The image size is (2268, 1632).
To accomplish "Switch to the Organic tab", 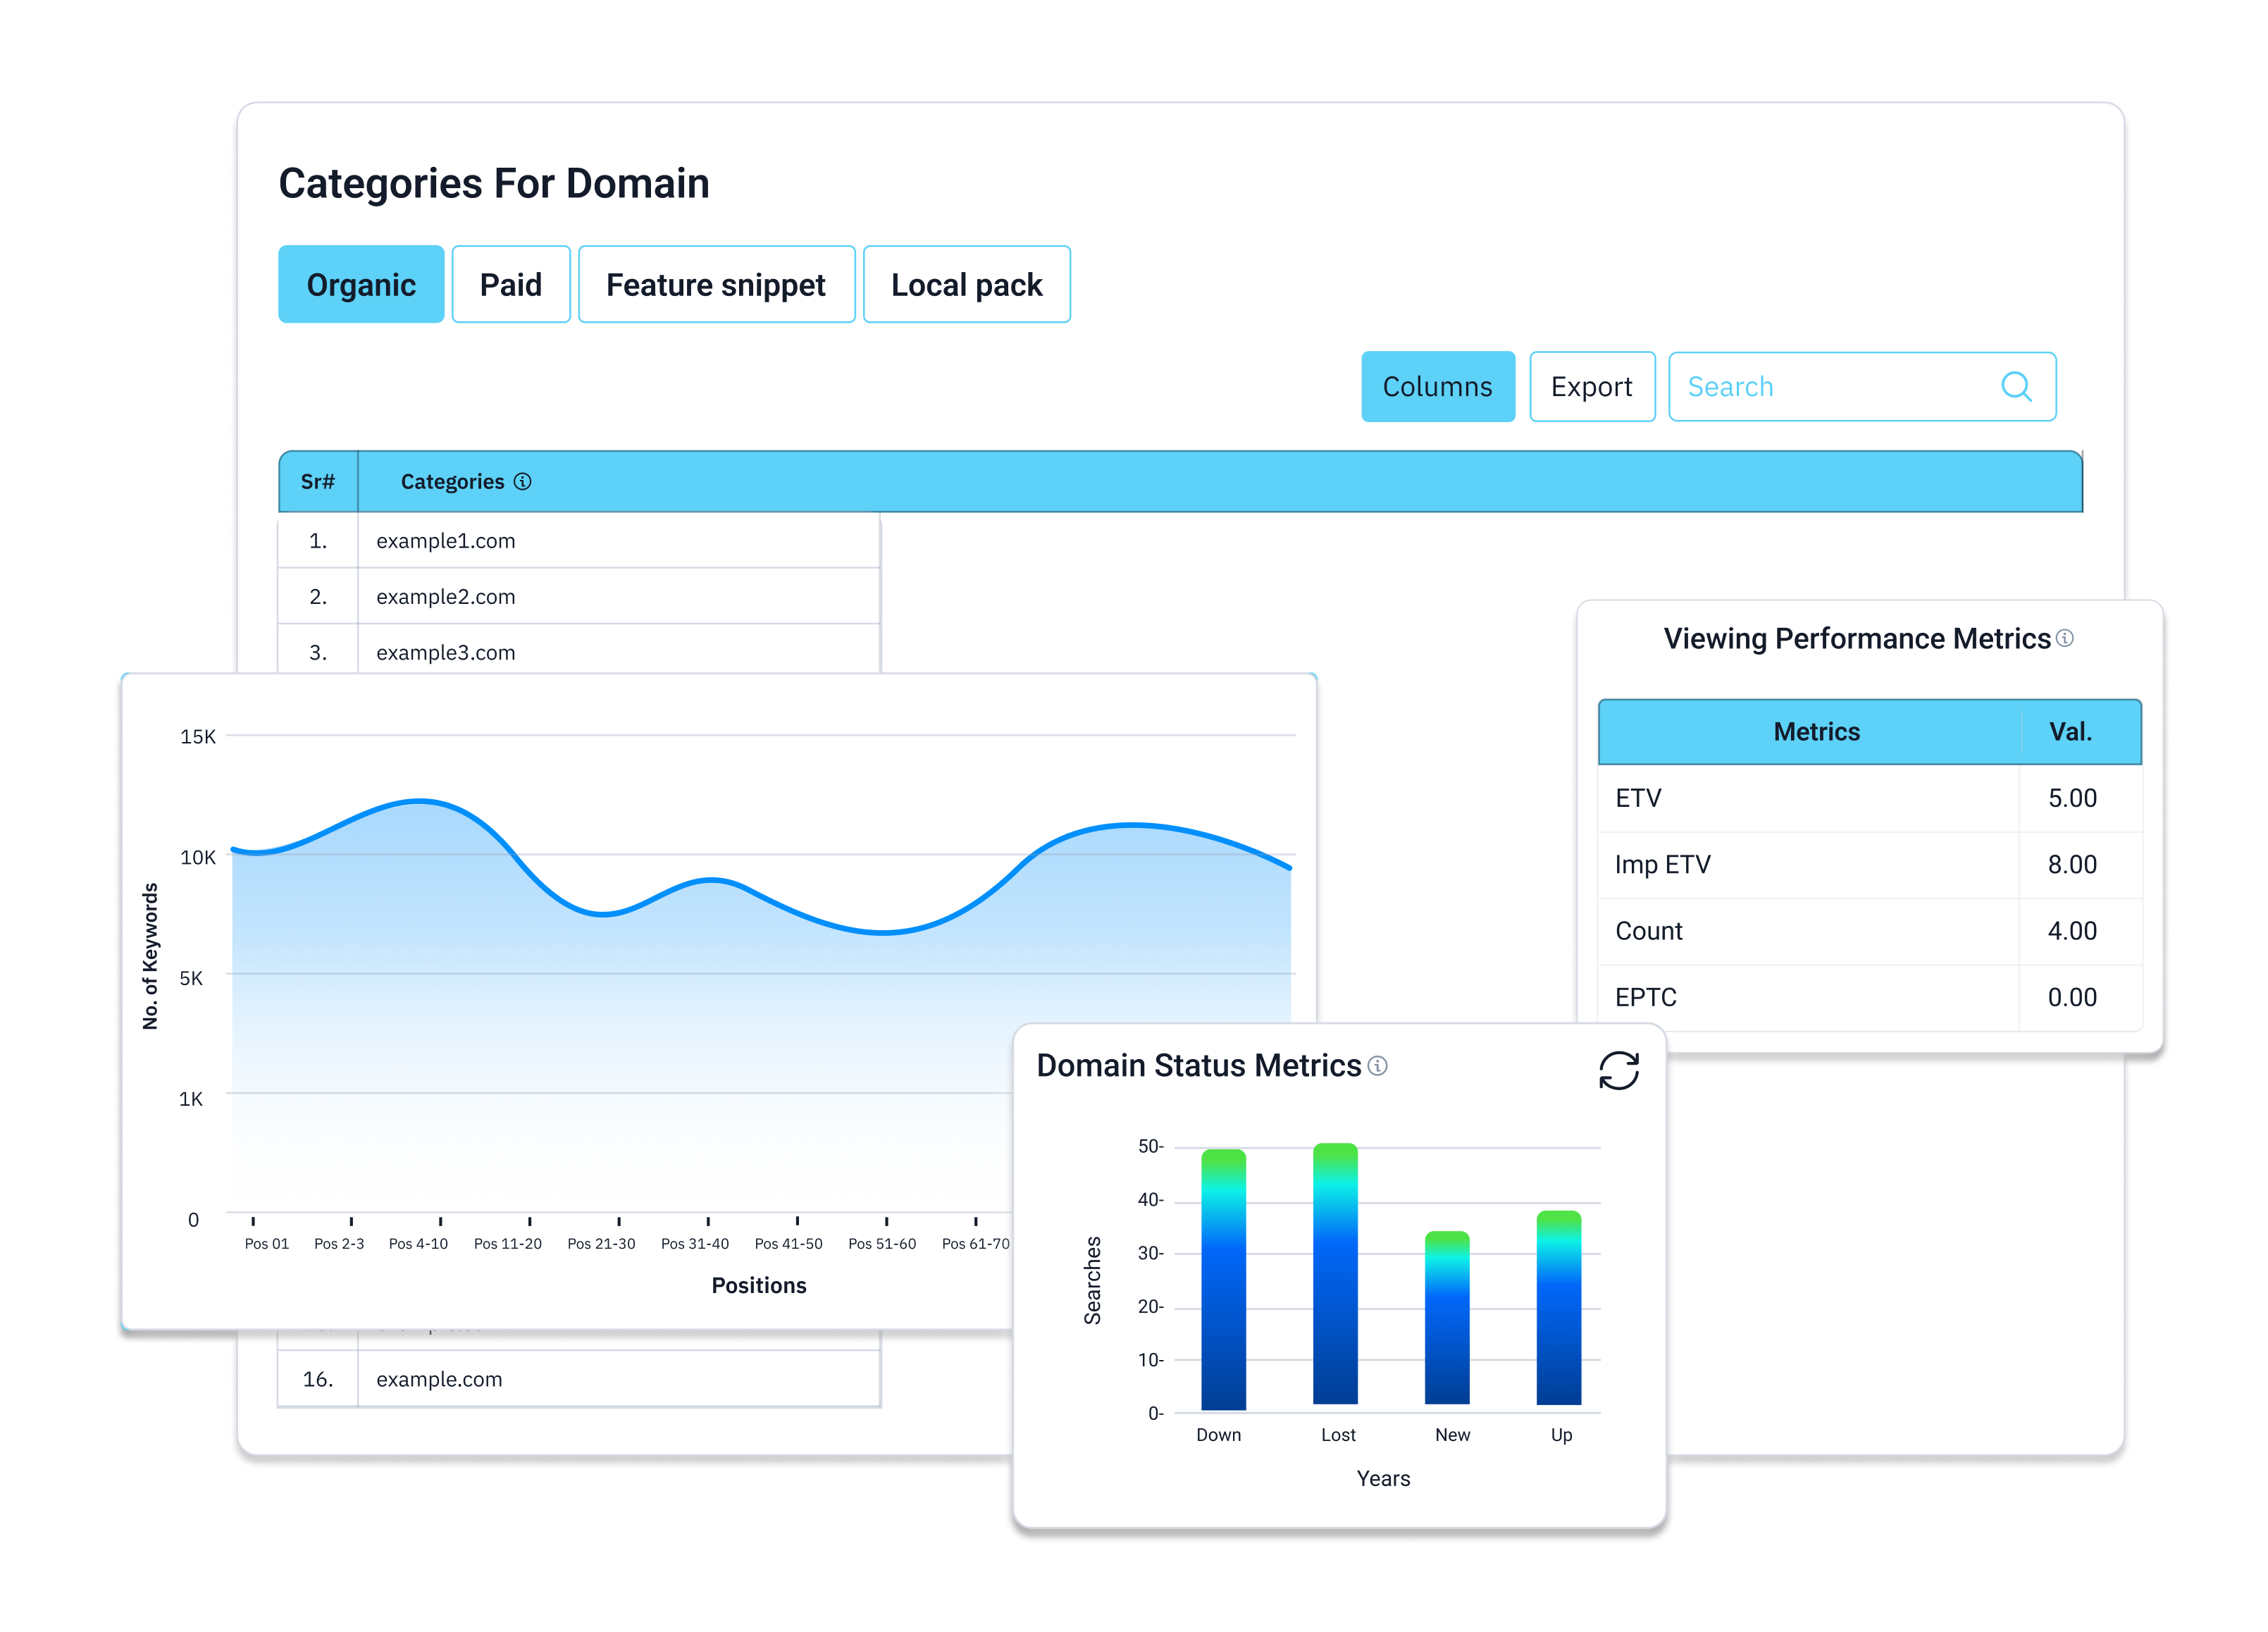I will tap(361, 285).
